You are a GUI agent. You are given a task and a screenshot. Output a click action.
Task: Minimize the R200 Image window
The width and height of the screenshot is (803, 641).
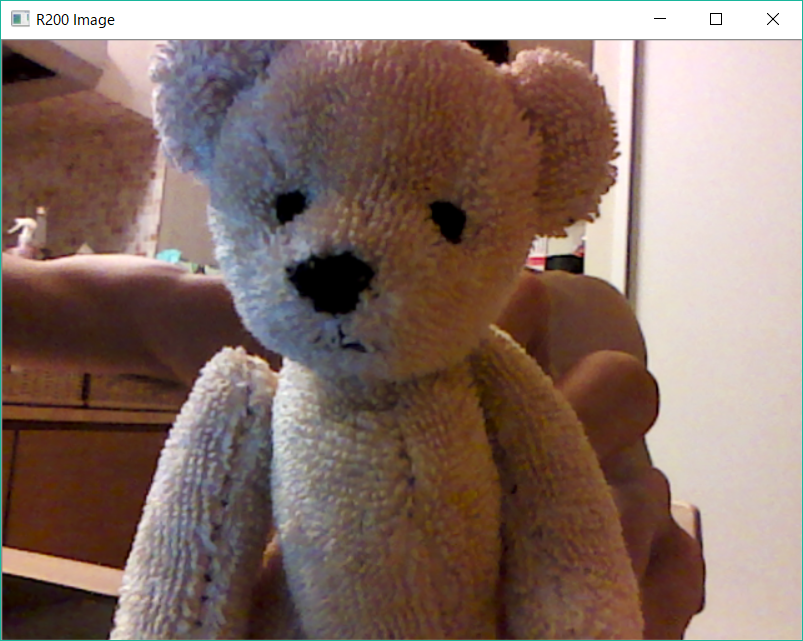pyautogui.click(x=660, y=19)
